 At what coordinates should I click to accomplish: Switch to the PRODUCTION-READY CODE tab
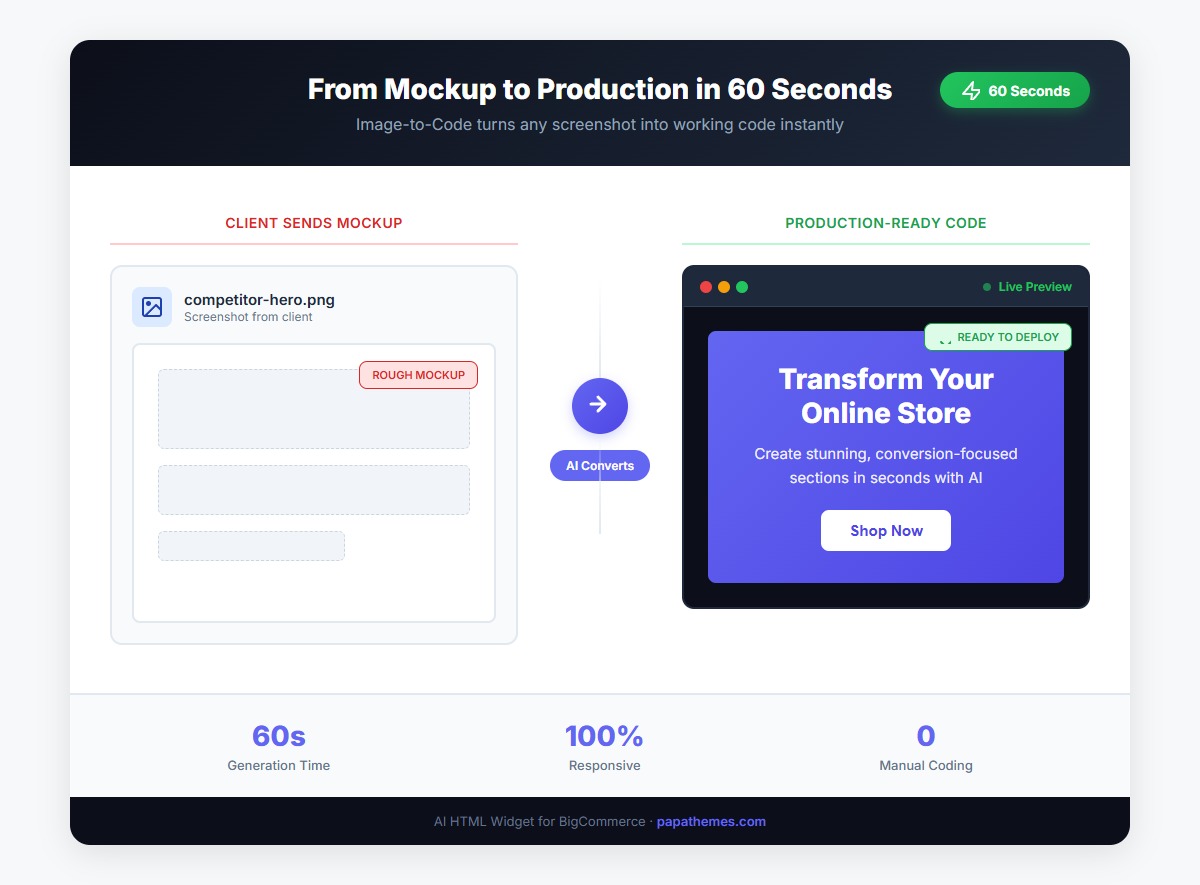885,223
